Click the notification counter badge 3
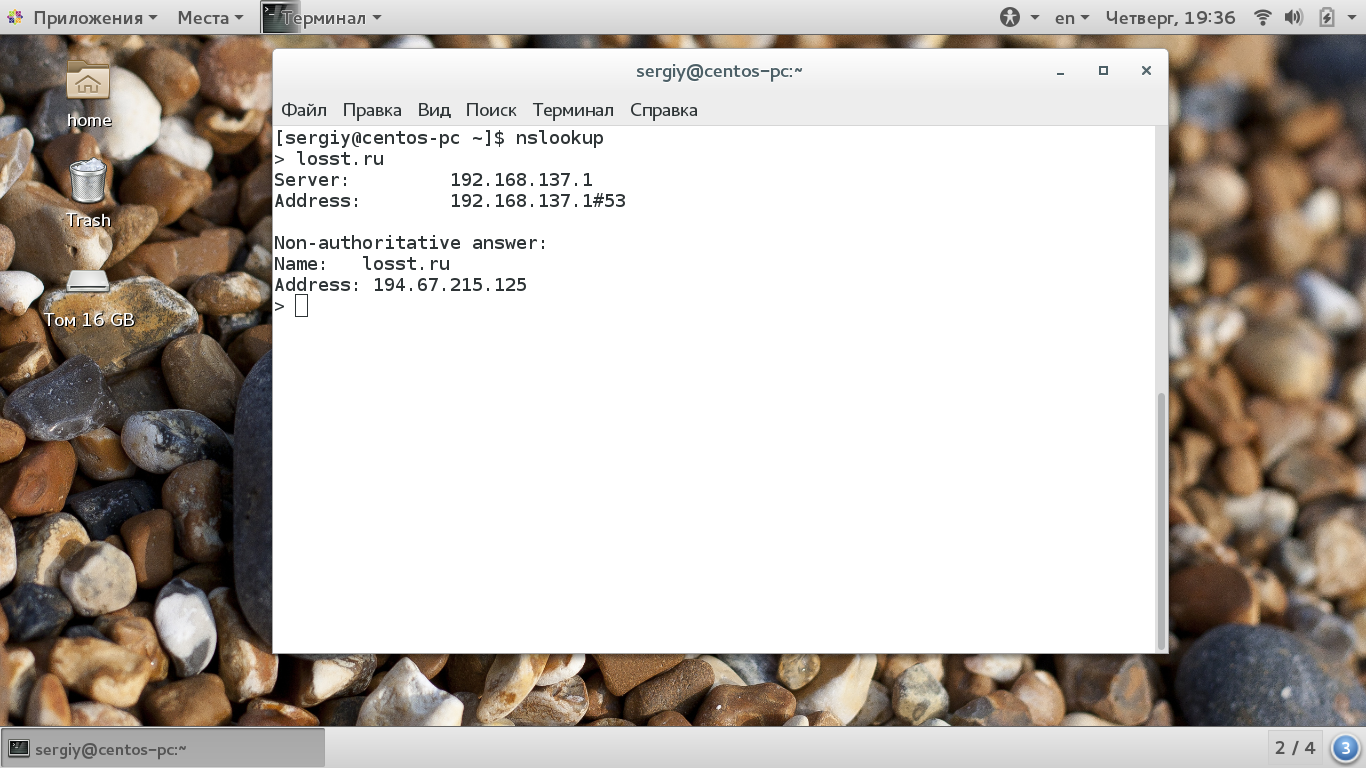The height and width of the screenshot is (768, 1366). click(x=1345, y=747)
